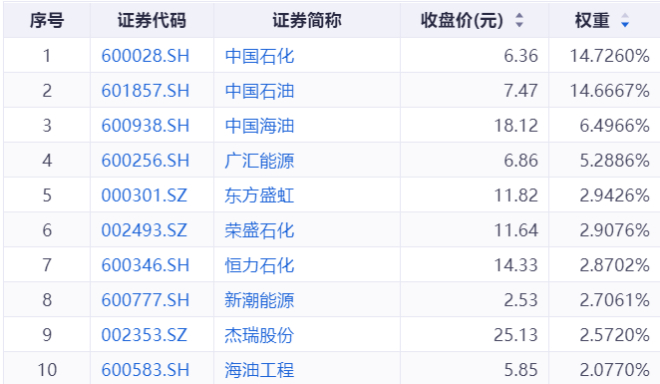Select weight value 2.7061%
Viewport: 660px width, 384px height.
click(x=615, y=300)
